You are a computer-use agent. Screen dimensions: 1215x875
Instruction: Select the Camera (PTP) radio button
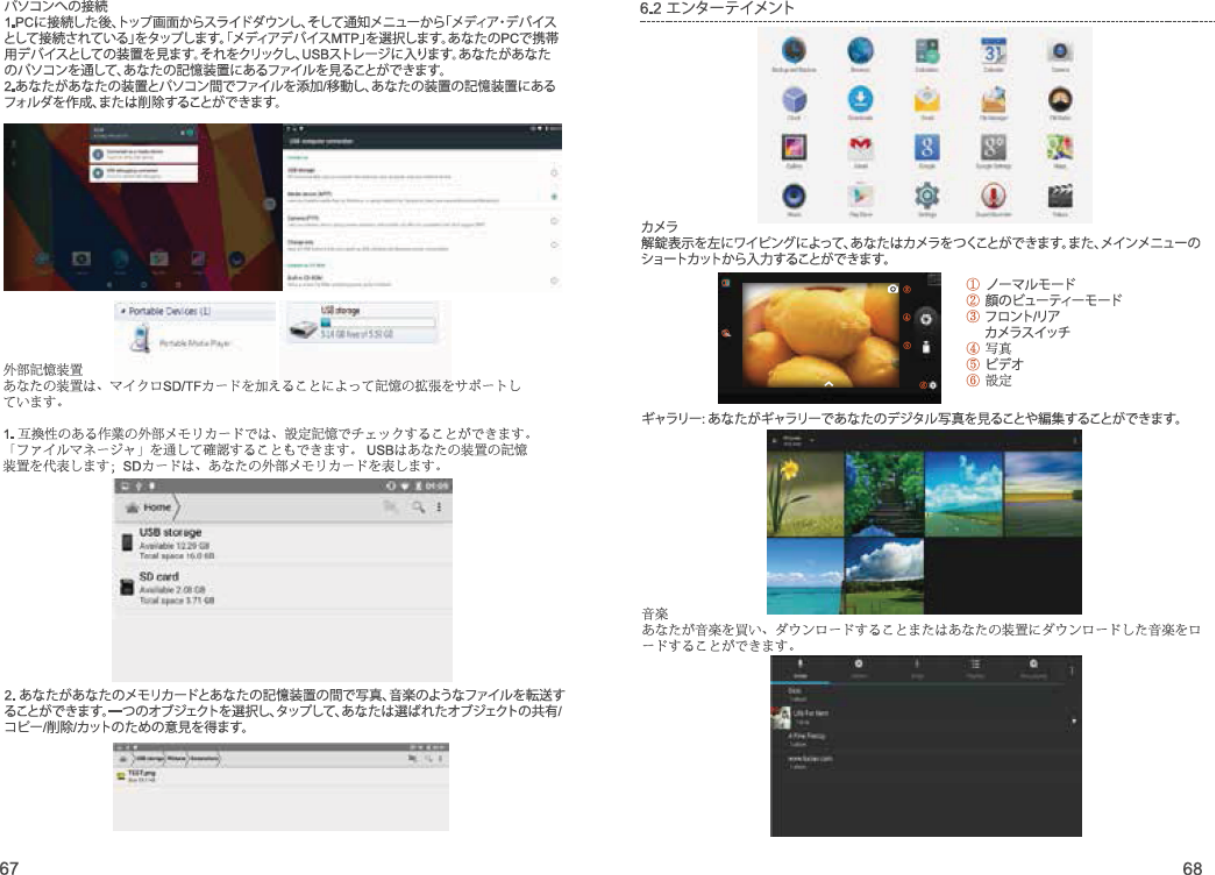point(554,220)
